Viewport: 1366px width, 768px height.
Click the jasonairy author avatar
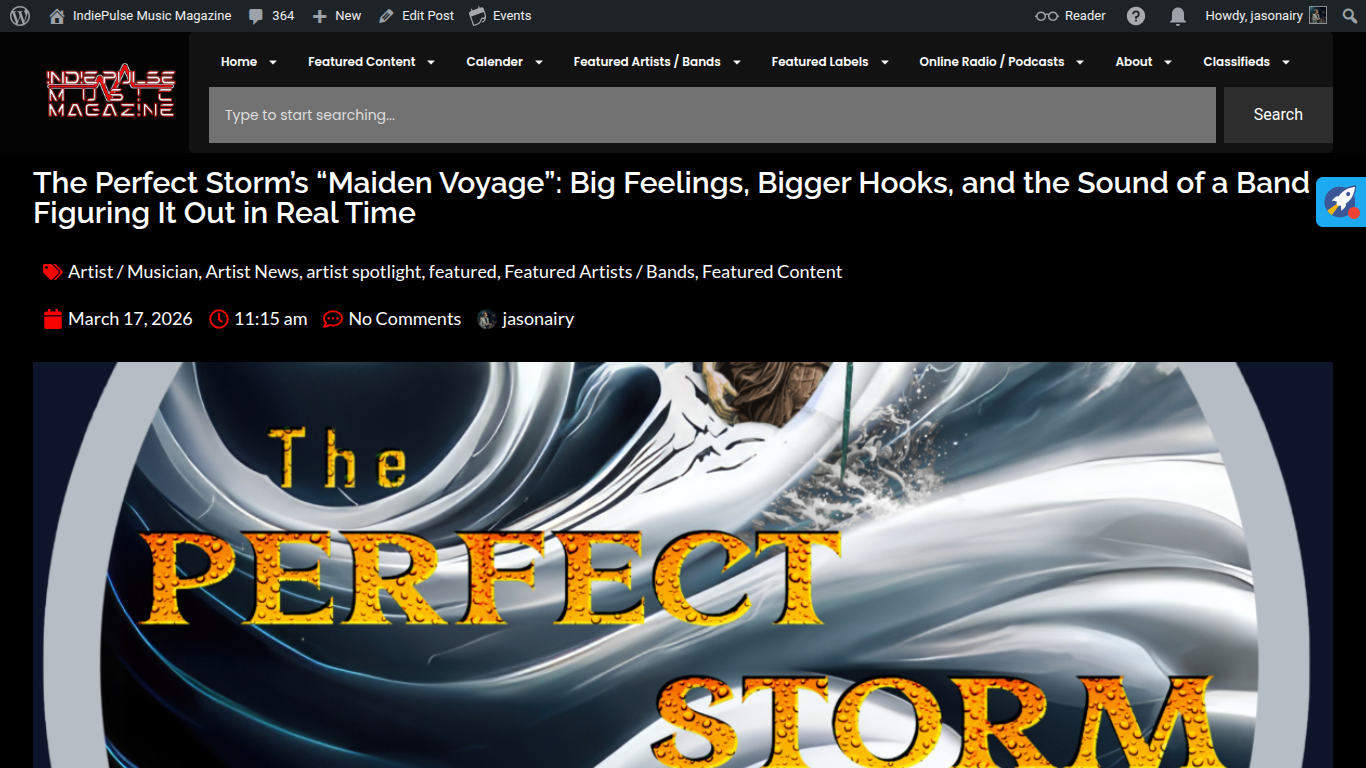click(x=487, y=319)
